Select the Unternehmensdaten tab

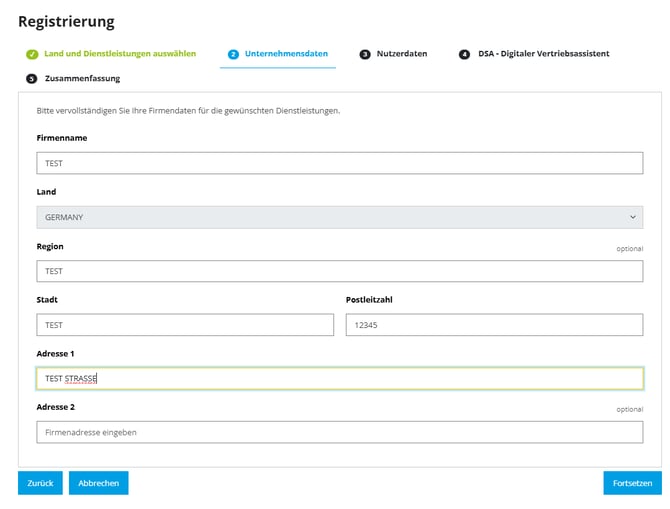(286, 54)
